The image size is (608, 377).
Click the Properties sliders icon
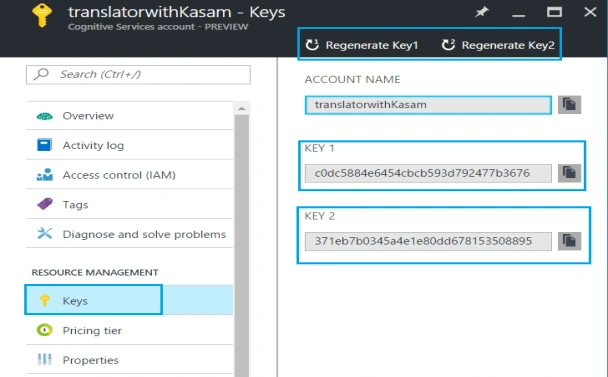point(45,360)
